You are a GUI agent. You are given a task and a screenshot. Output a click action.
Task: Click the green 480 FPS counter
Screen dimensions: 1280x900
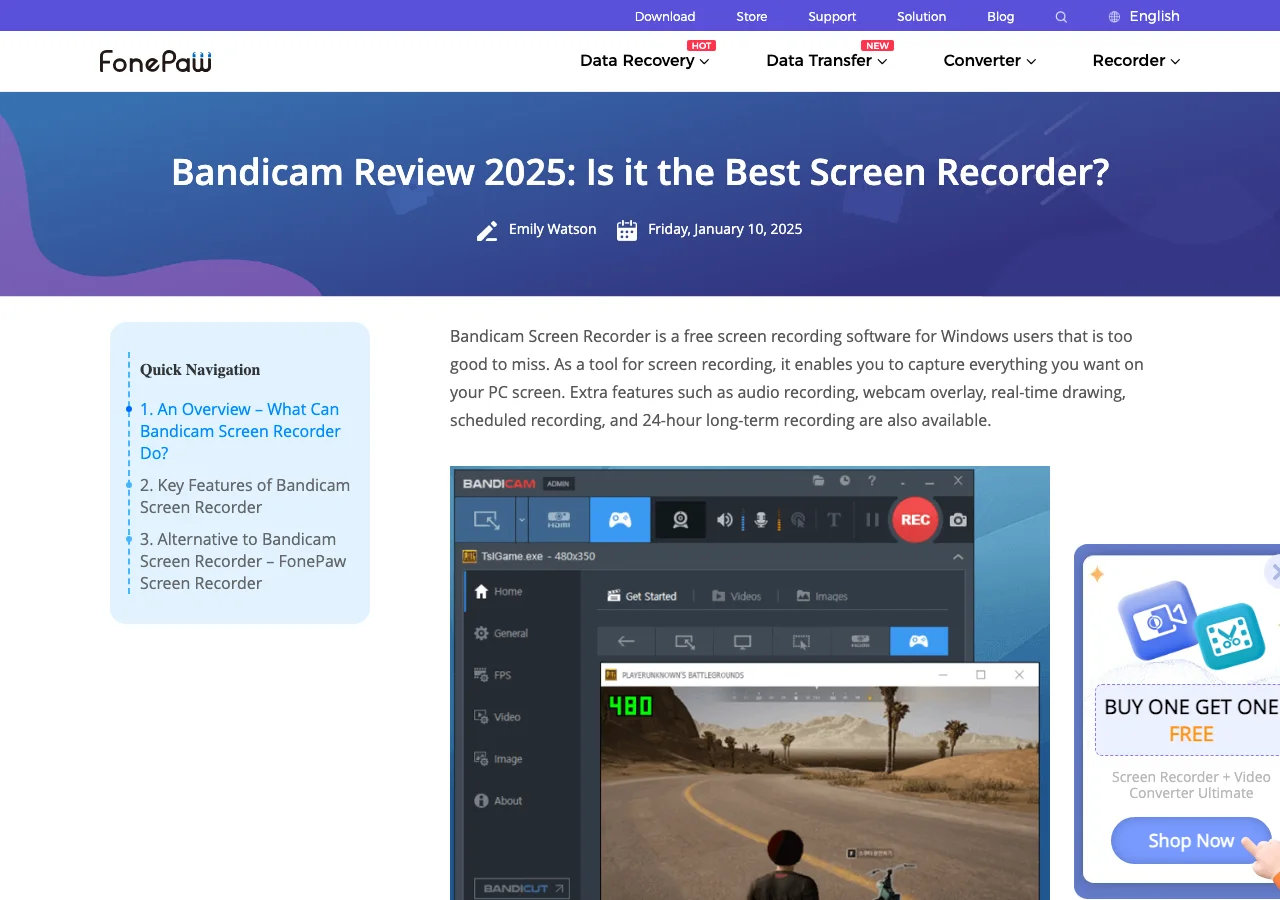(x=631, y=706)
